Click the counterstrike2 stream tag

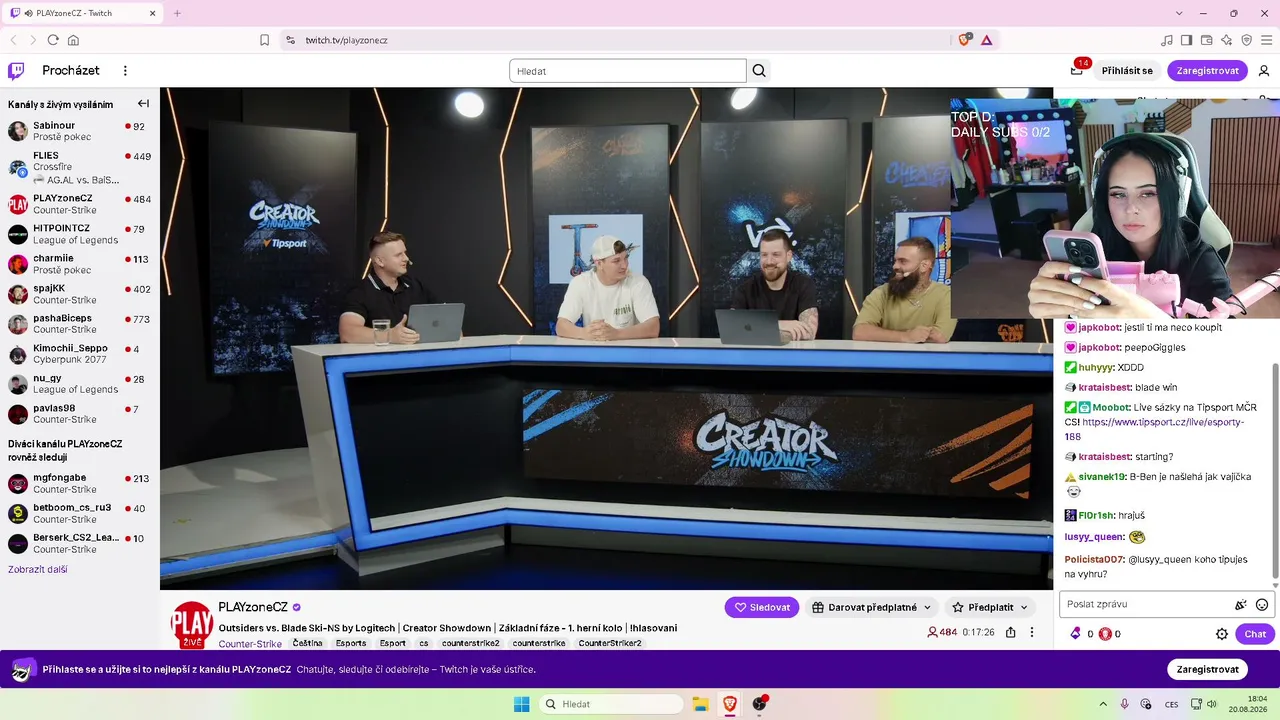(470, 643)
